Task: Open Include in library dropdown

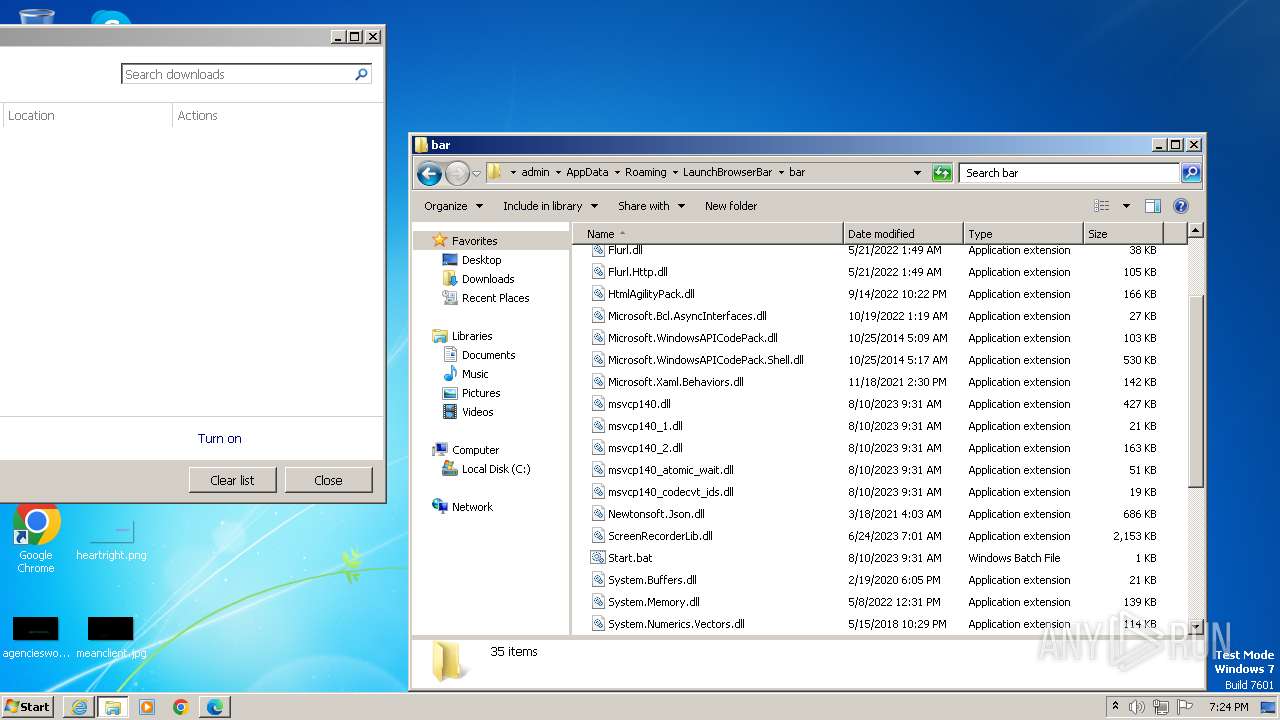Action: click(x=550, y=206)
